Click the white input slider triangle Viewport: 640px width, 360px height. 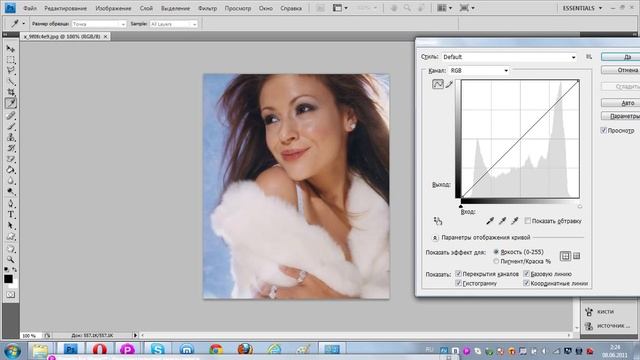(580, 206)
